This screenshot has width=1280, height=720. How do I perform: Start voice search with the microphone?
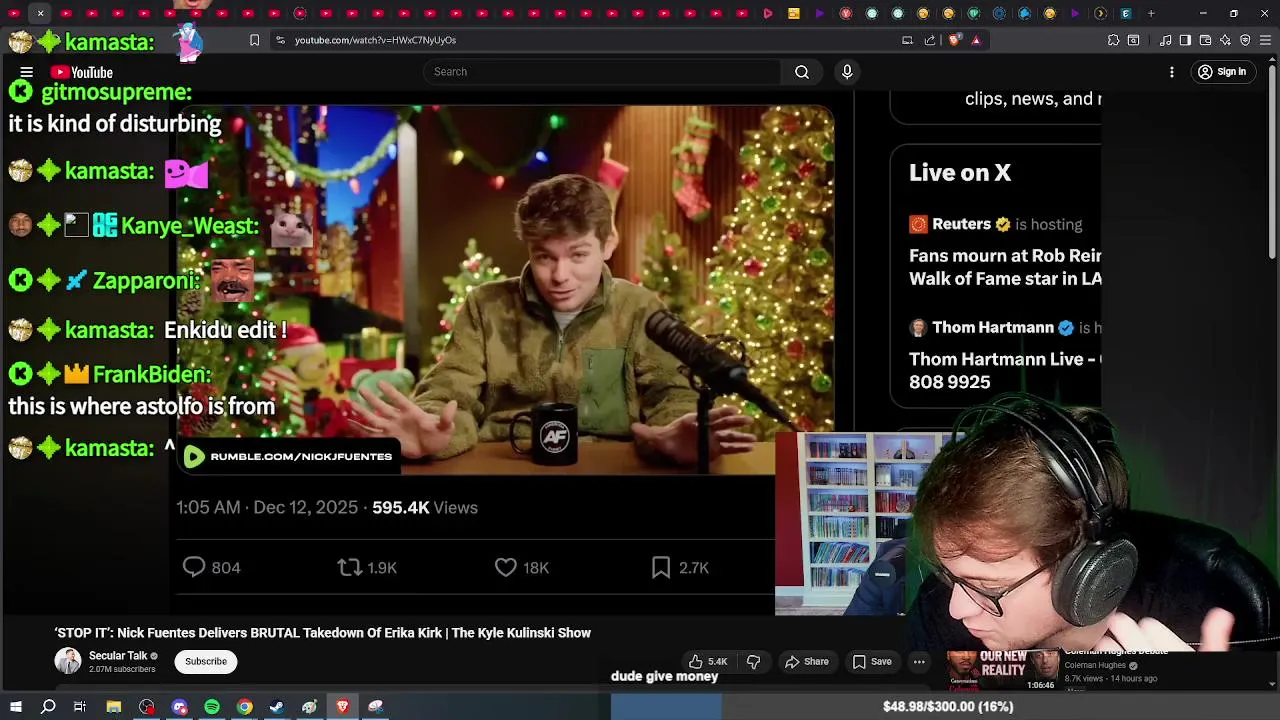point(847,72)
